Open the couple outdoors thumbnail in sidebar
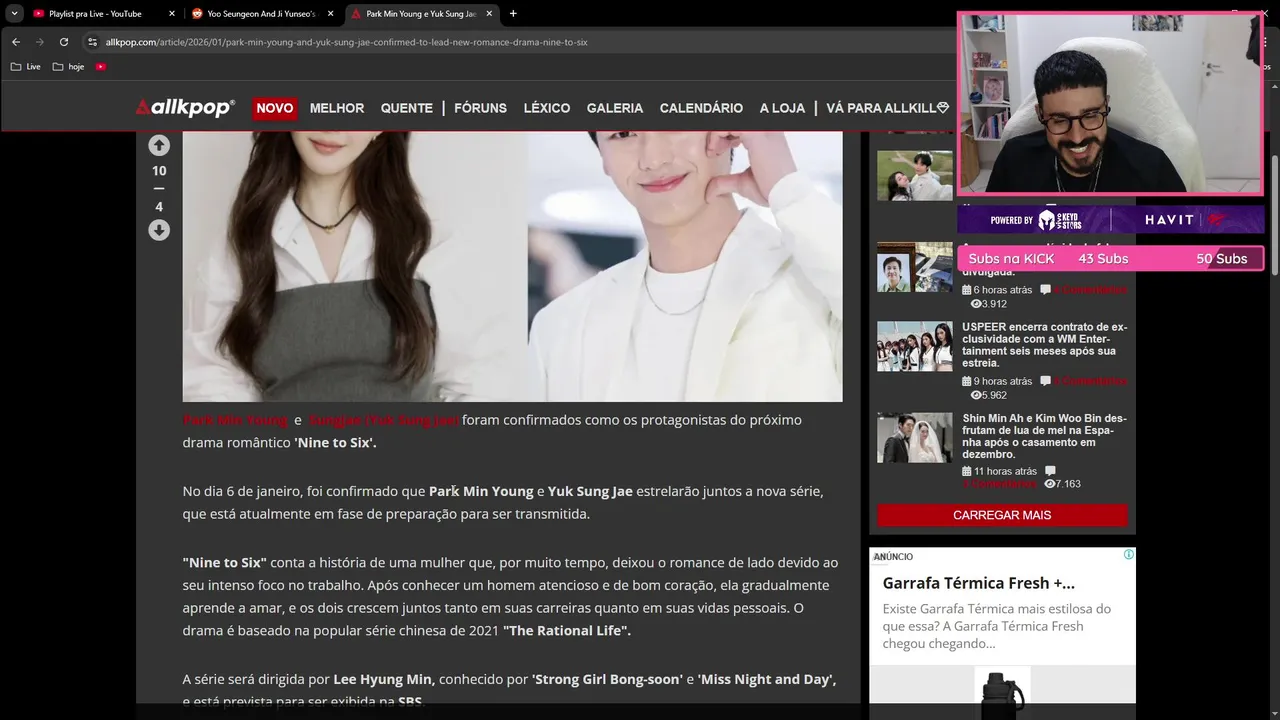 tap(915, 176)
